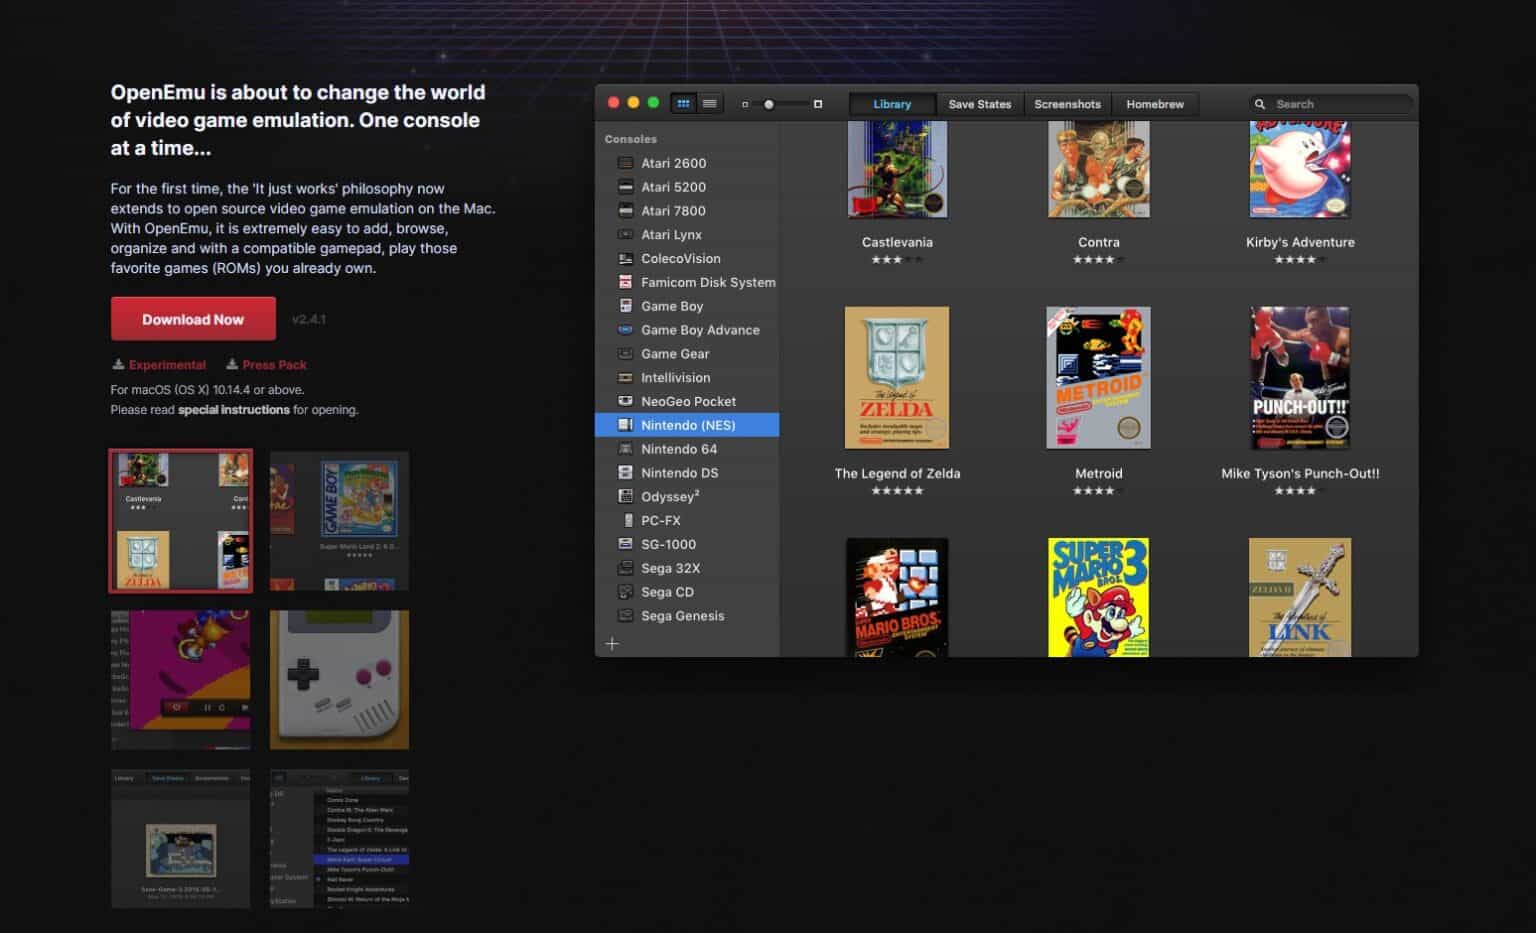This screenshot has height=933, width=1536.
Task: Click the Download Now button
Action: (193, 319)
